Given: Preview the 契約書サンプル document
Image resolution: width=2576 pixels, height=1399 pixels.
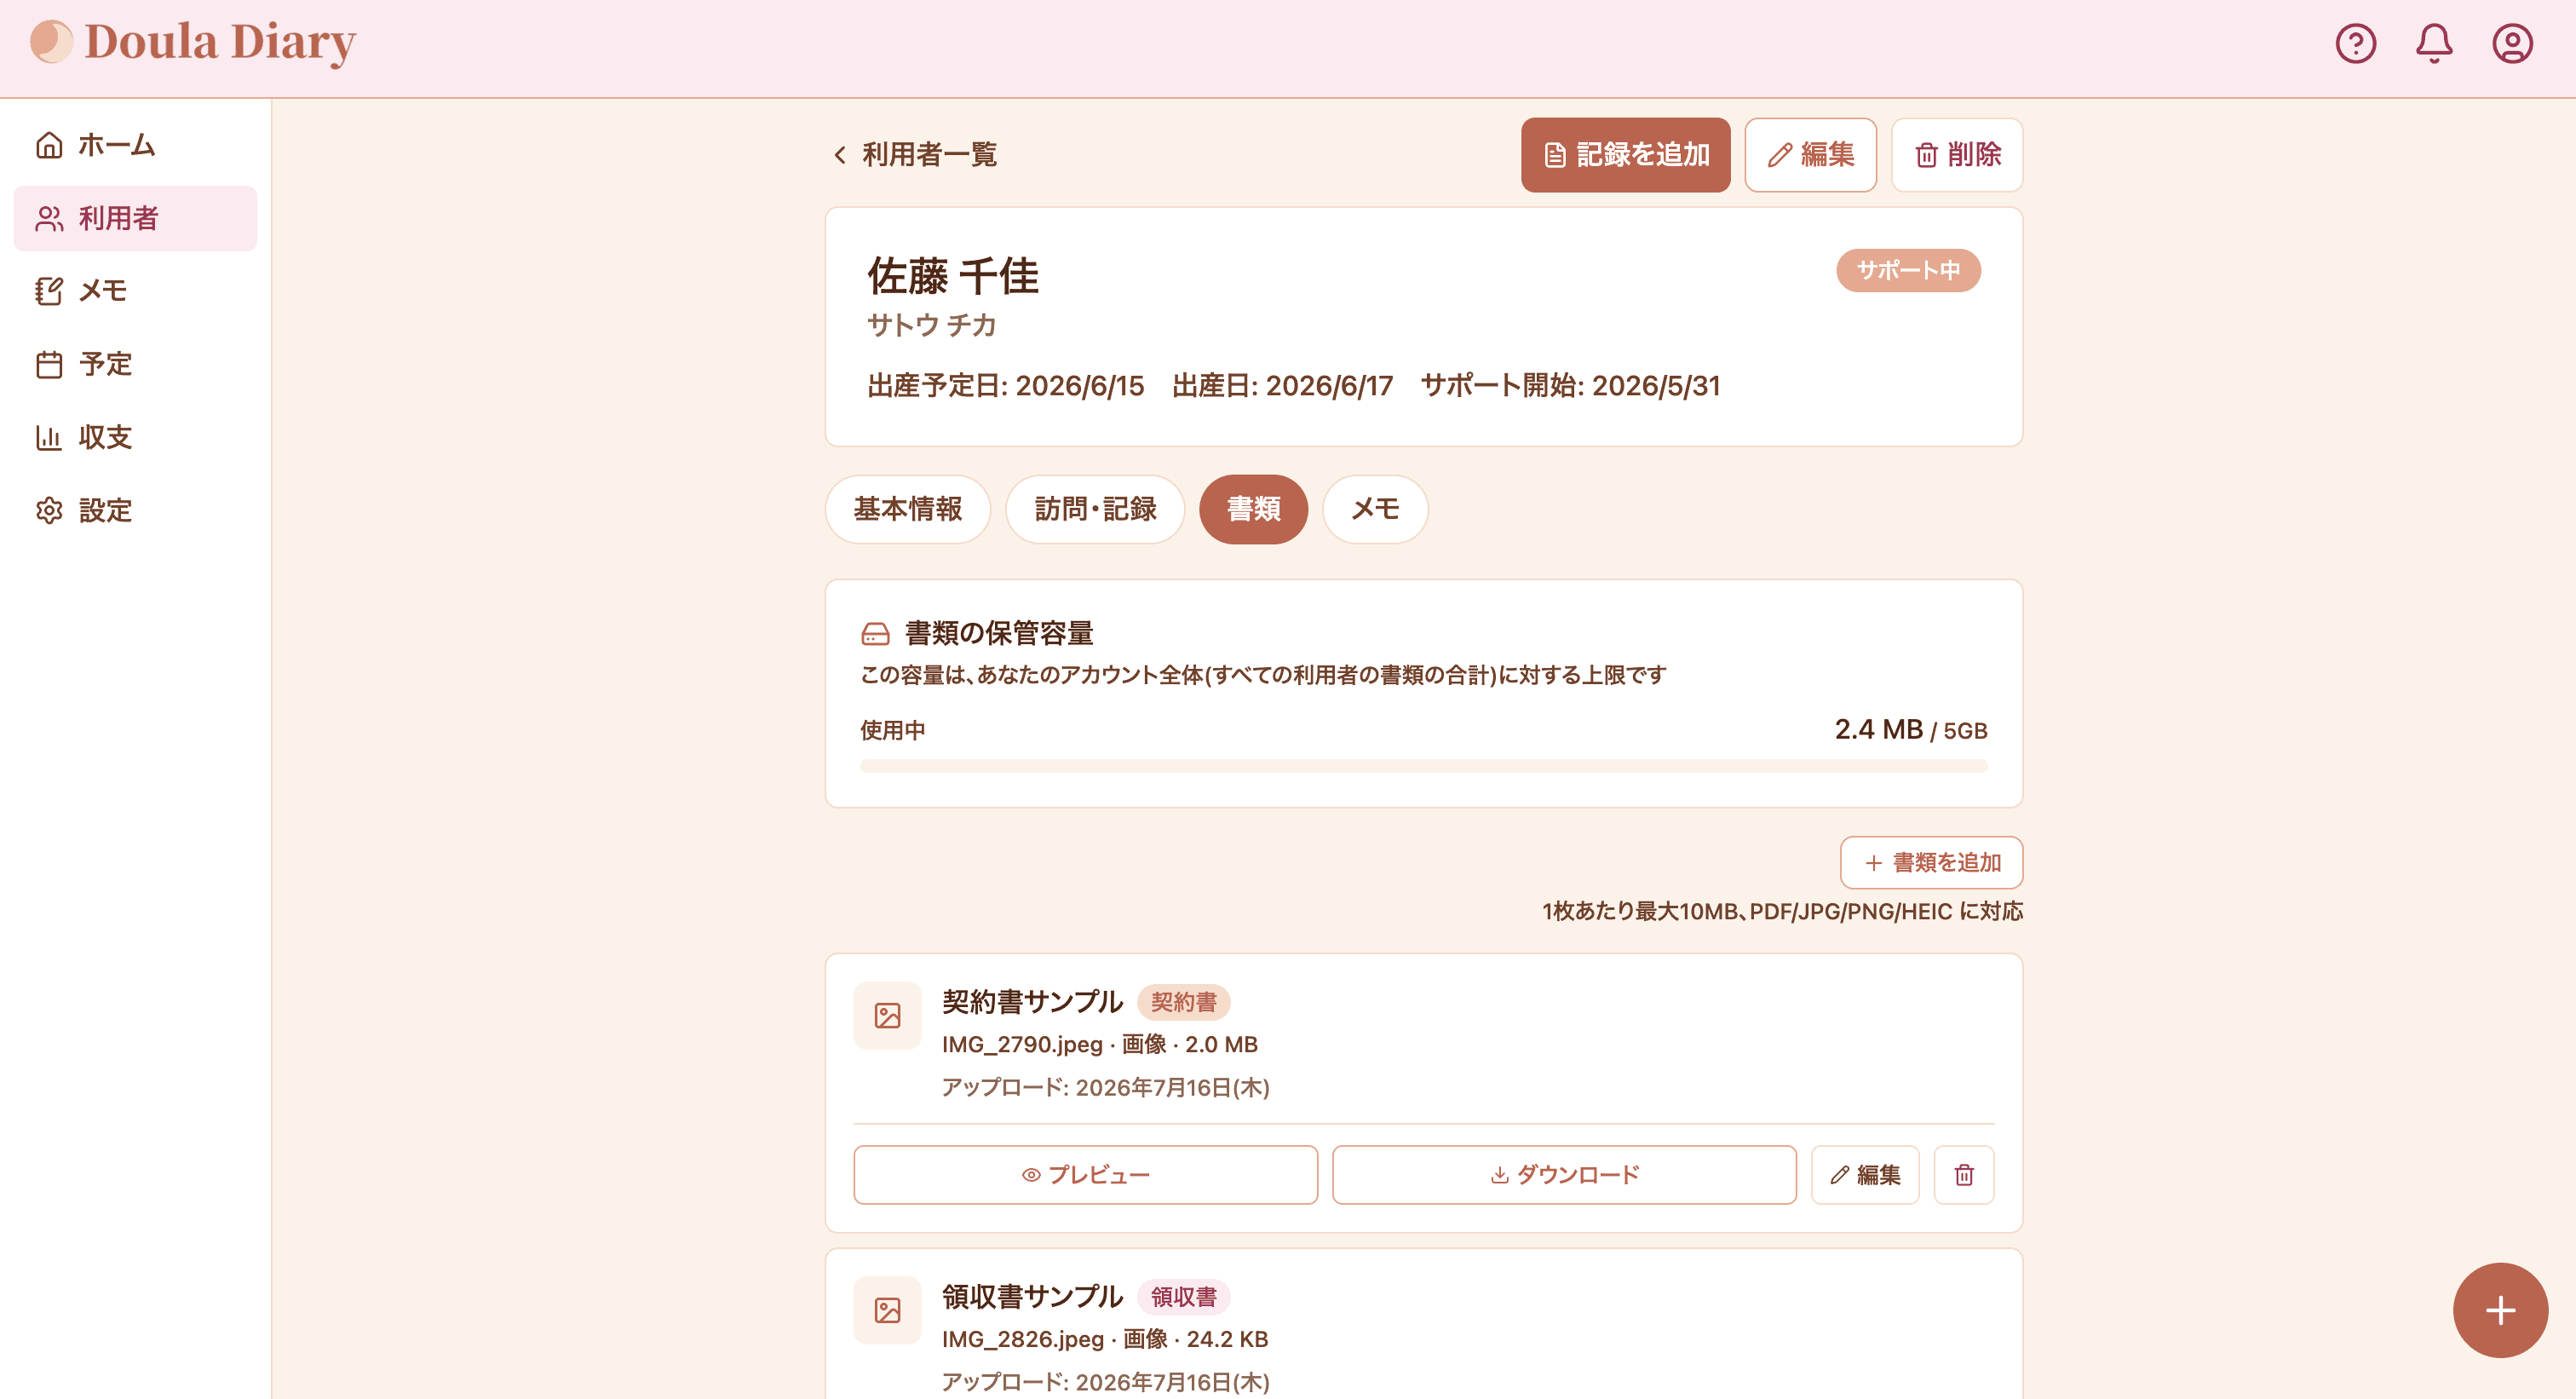Looking at the screenshot, I should (1085, 1175).
